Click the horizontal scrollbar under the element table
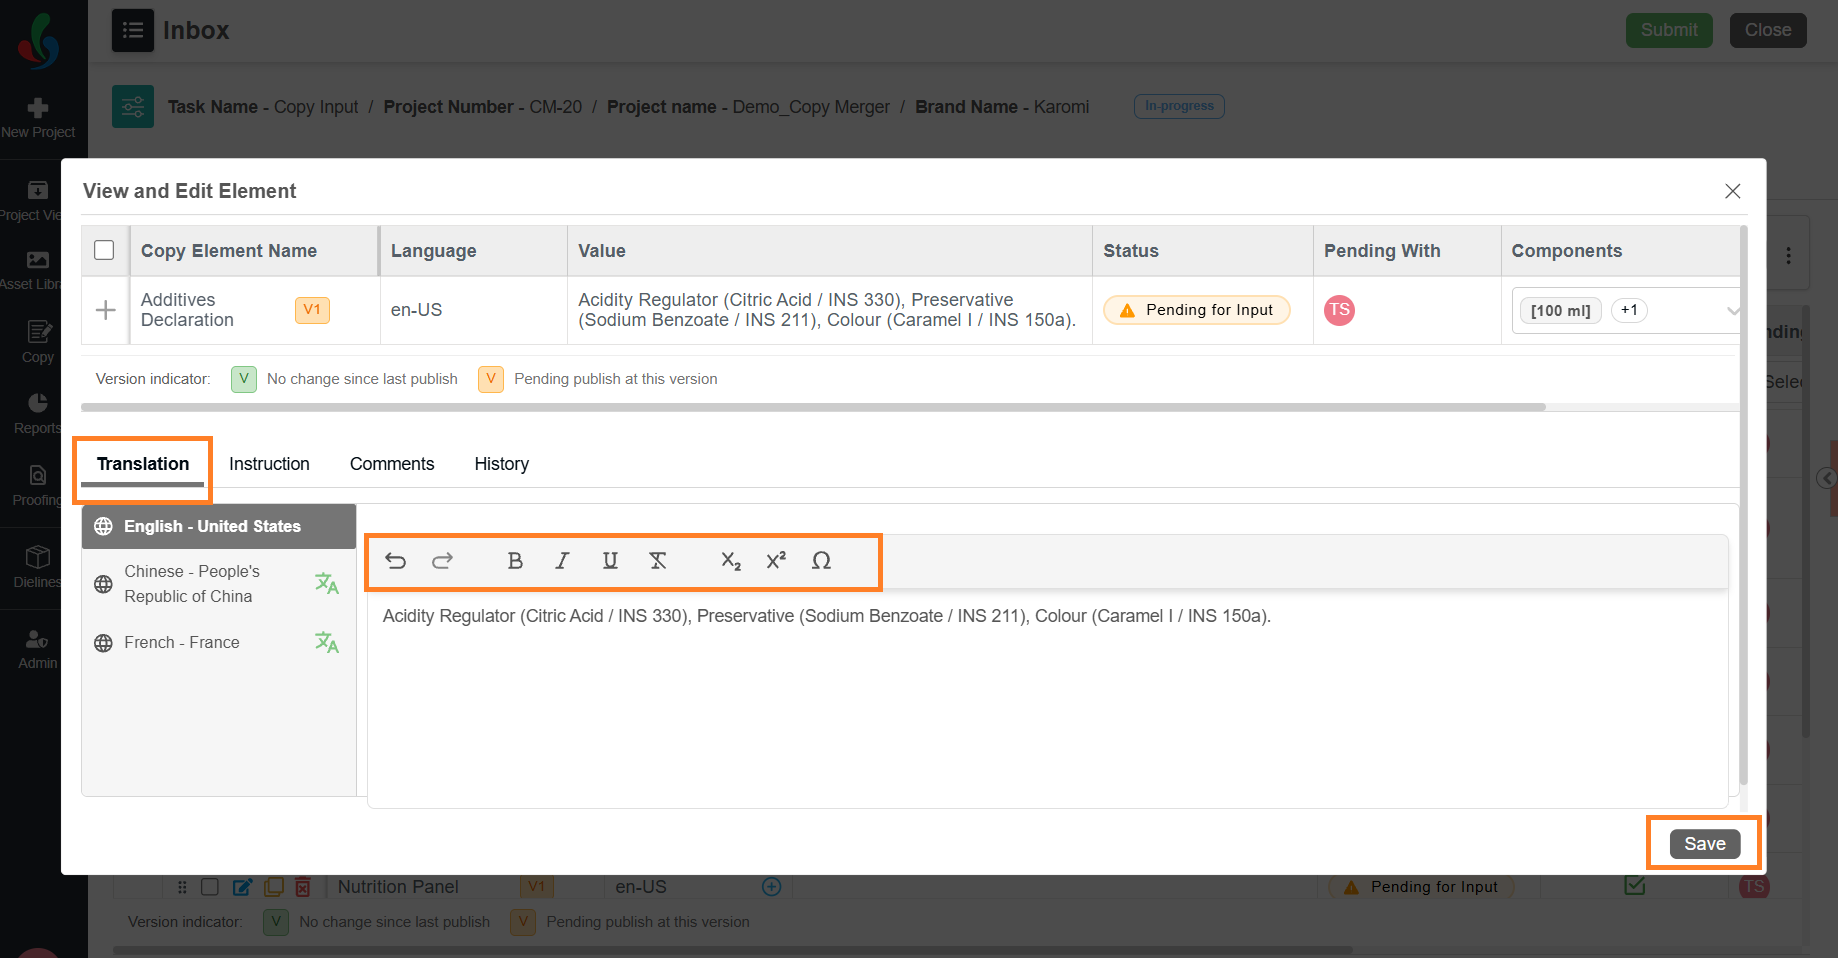1838x958 pixels. [813, 407]
